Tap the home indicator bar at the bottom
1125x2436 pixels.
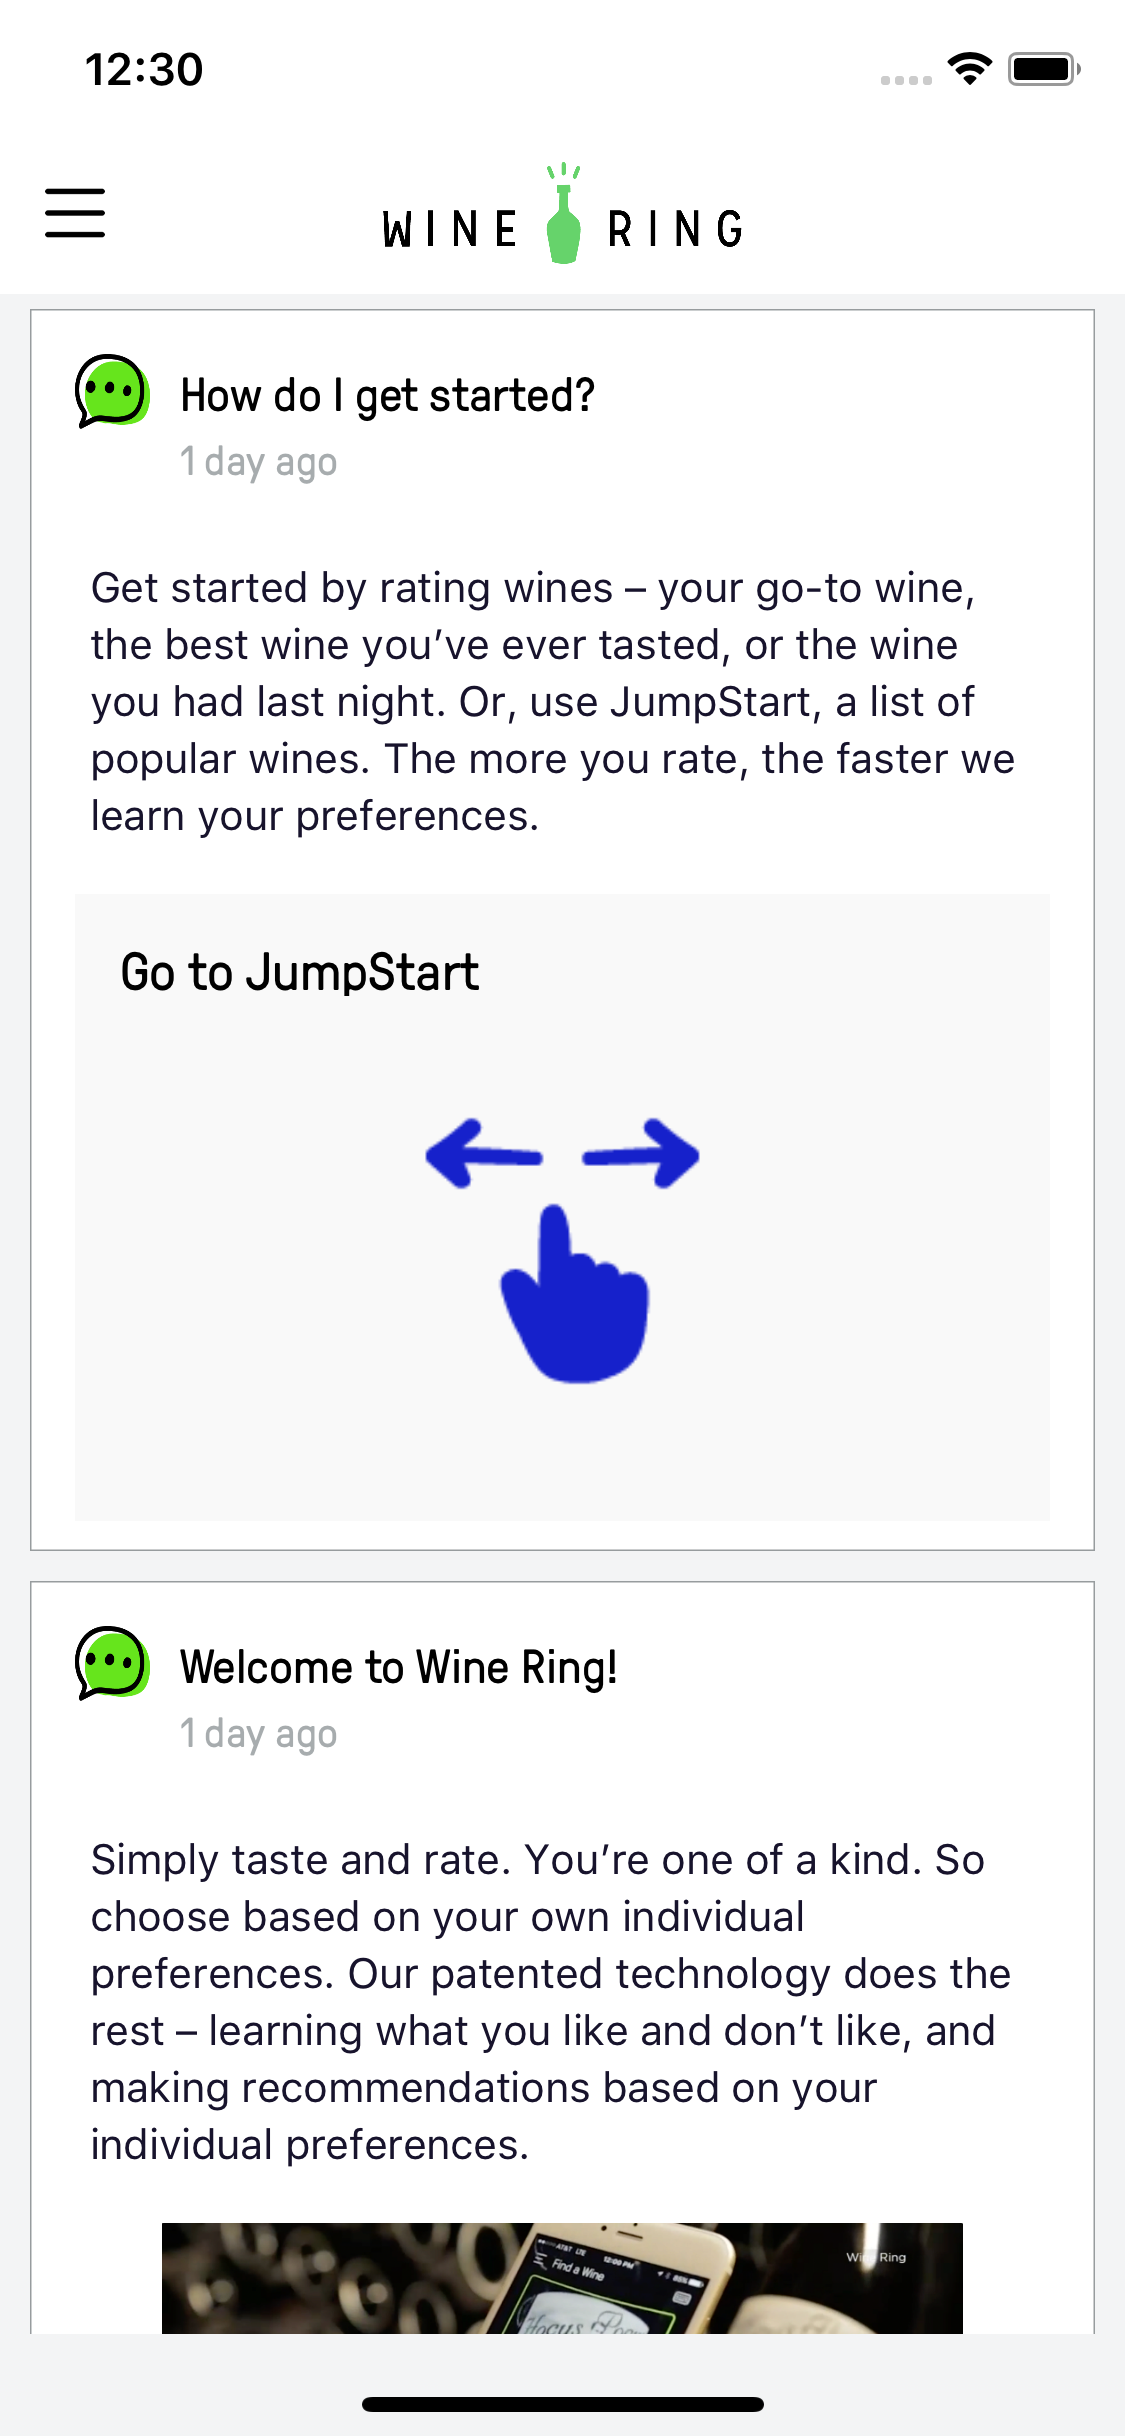click(562, 2404)
